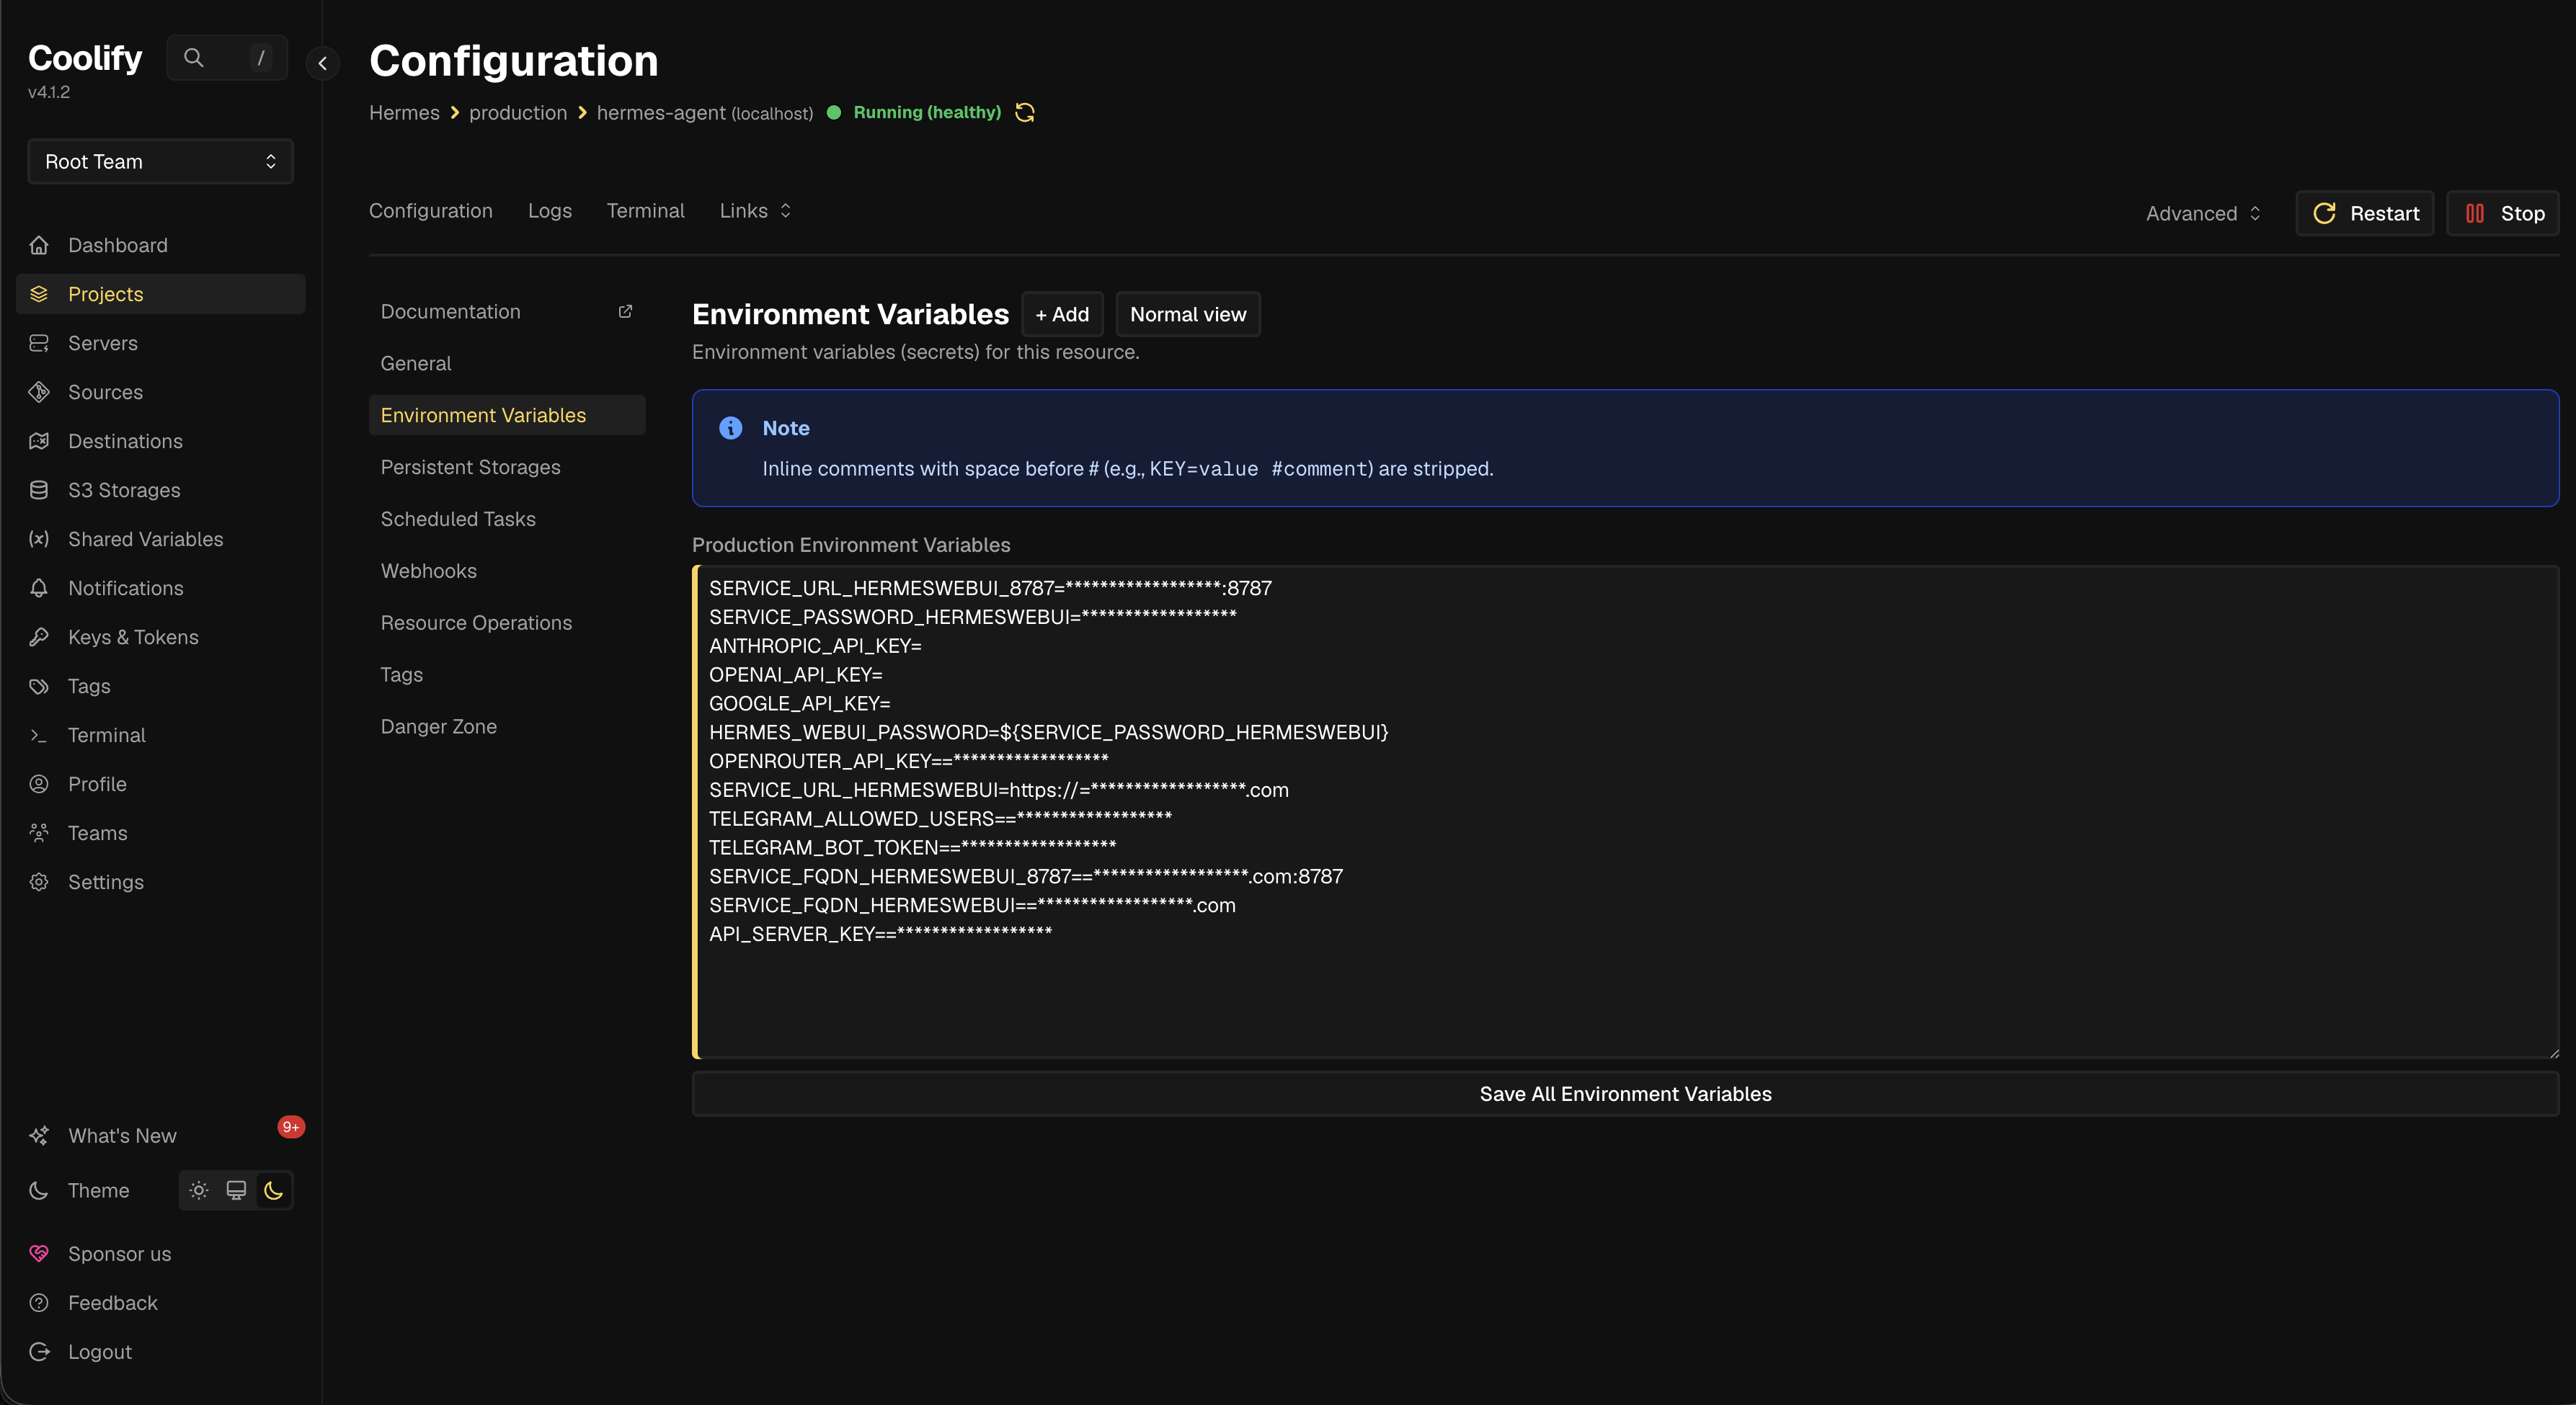Click the Stop button
This screenshot has height=1405, width=2576.
[2503, 213]
